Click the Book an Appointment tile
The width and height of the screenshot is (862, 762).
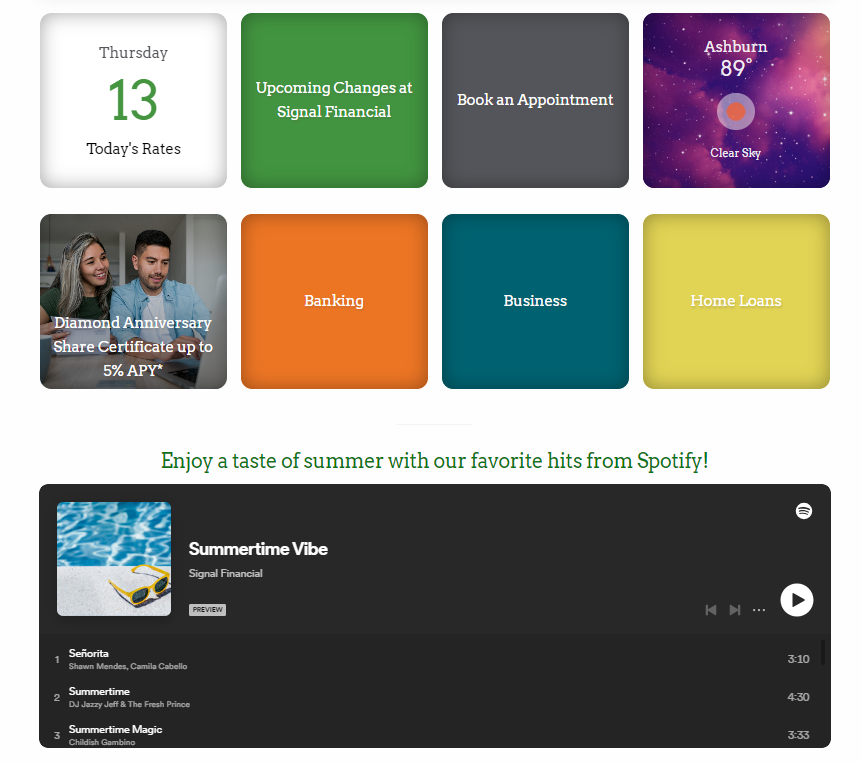coord(535,101)
